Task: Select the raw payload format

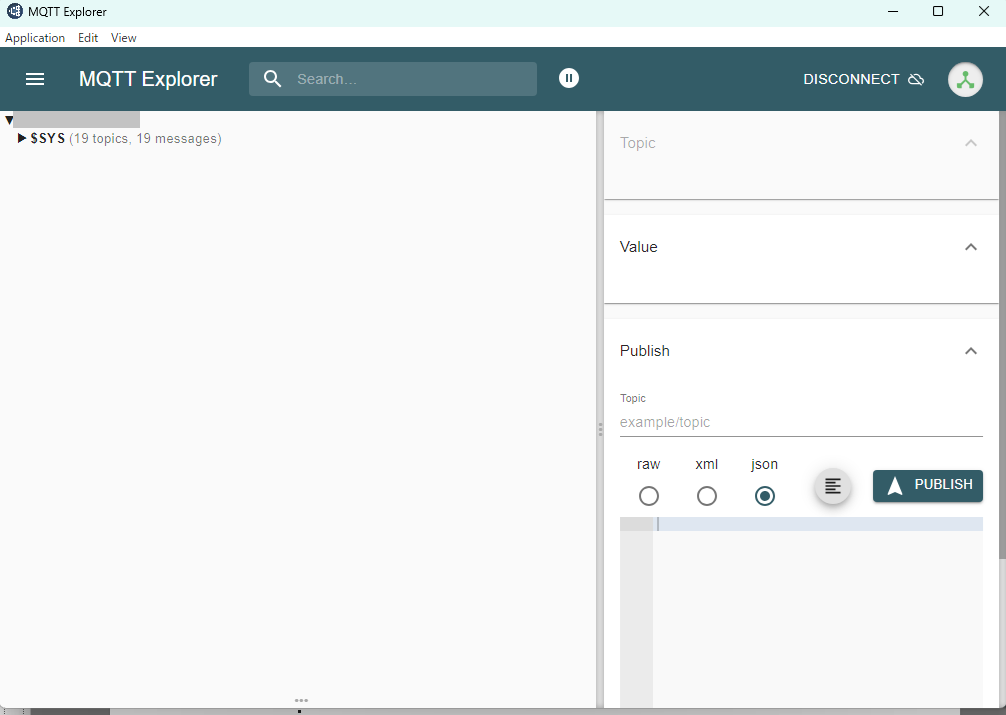Action: click(649, 496)
